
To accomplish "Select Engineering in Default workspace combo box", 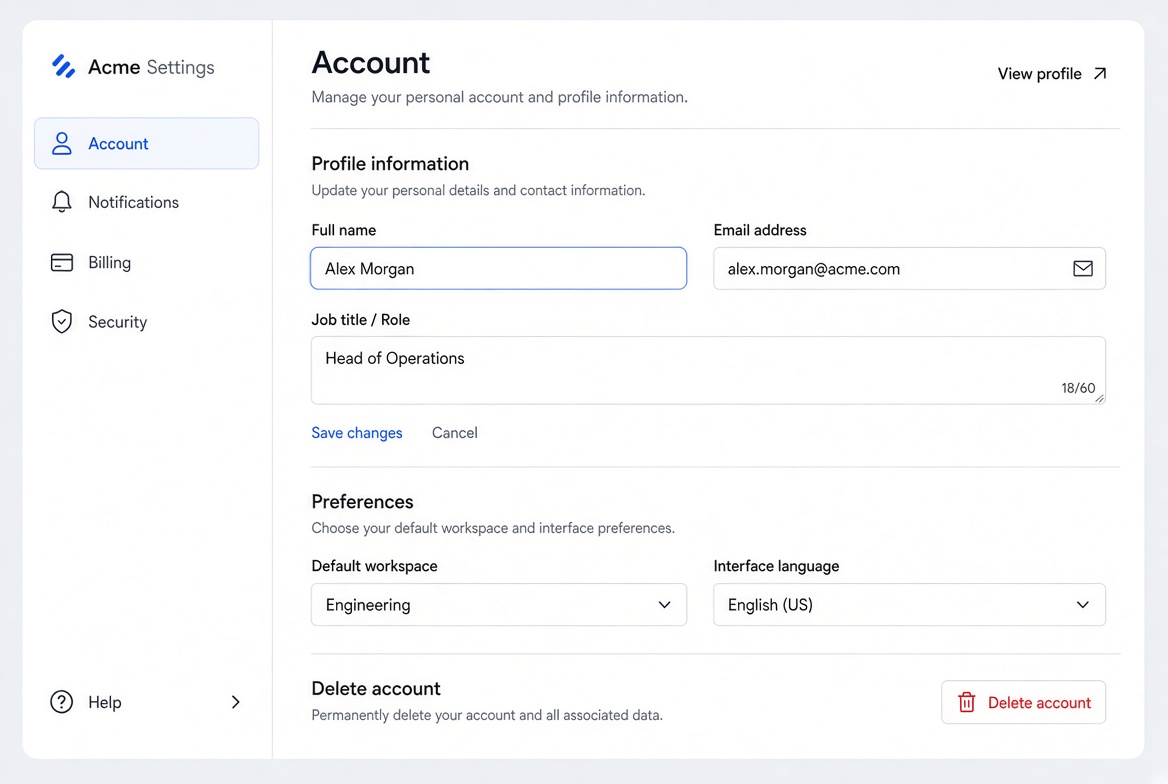I will (x=499, y=604).
